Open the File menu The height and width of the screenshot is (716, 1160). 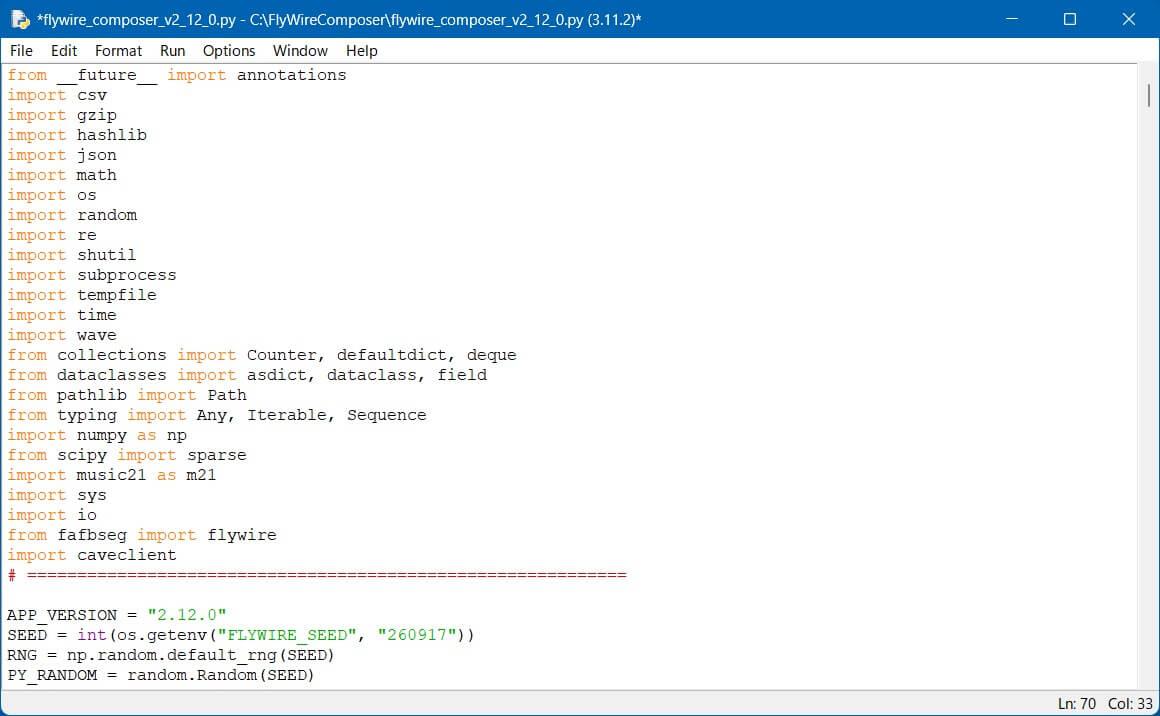pyautogui.click(x=21, y=51)
